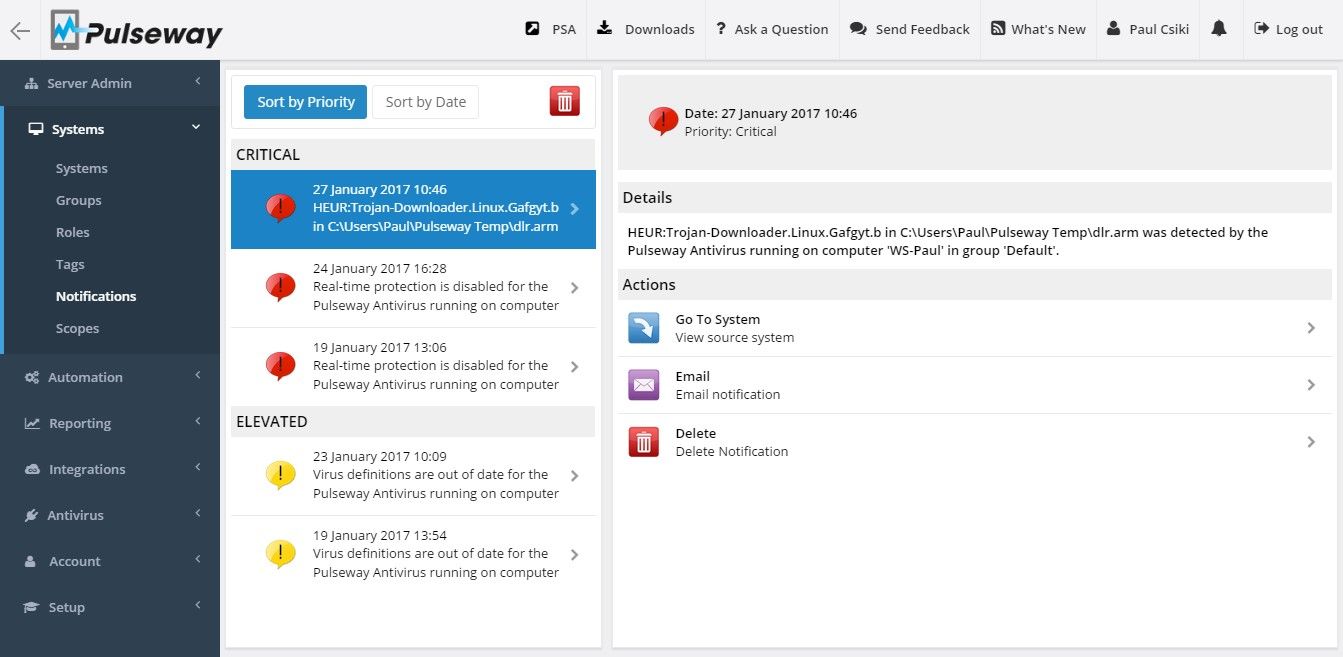The height and width of the screenshot is (657, 1343).
Task: Open Groups submenu item
Action: pyautogui.click(x=79, y=200)
